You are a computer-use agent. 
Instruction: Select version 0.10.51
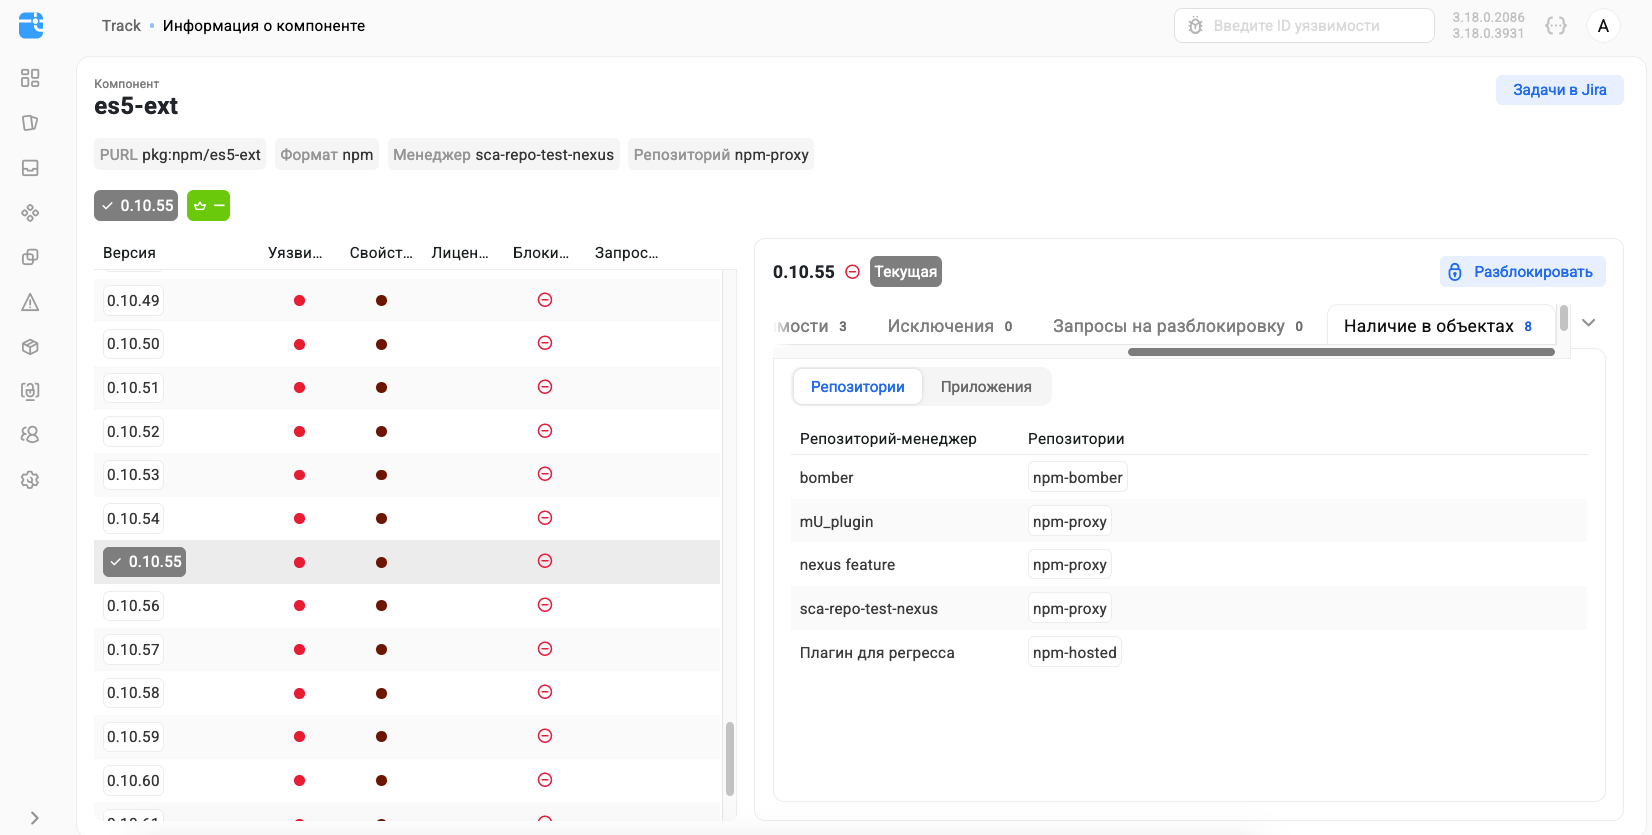click(x=133, y=388)
